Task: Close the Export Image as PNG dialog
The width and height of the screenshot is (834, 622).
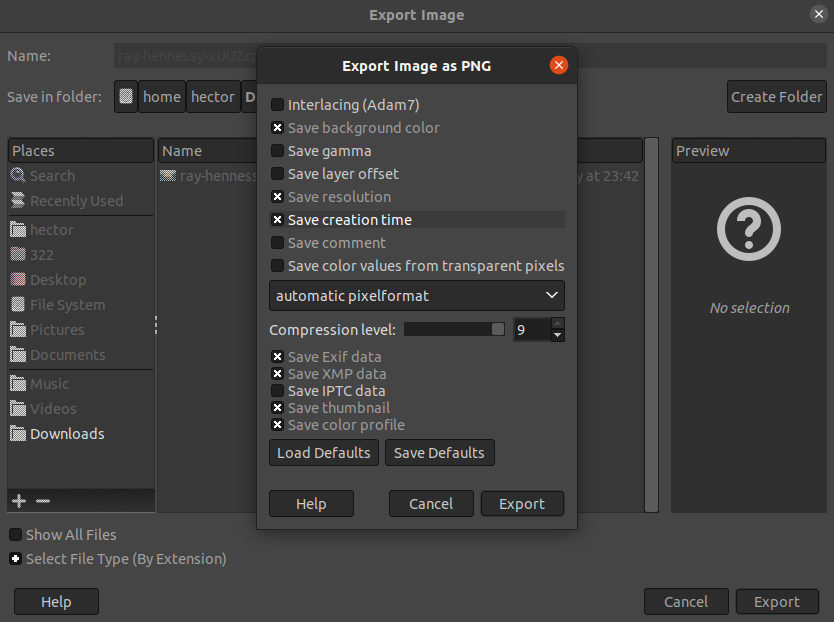Action: [559, 66]
